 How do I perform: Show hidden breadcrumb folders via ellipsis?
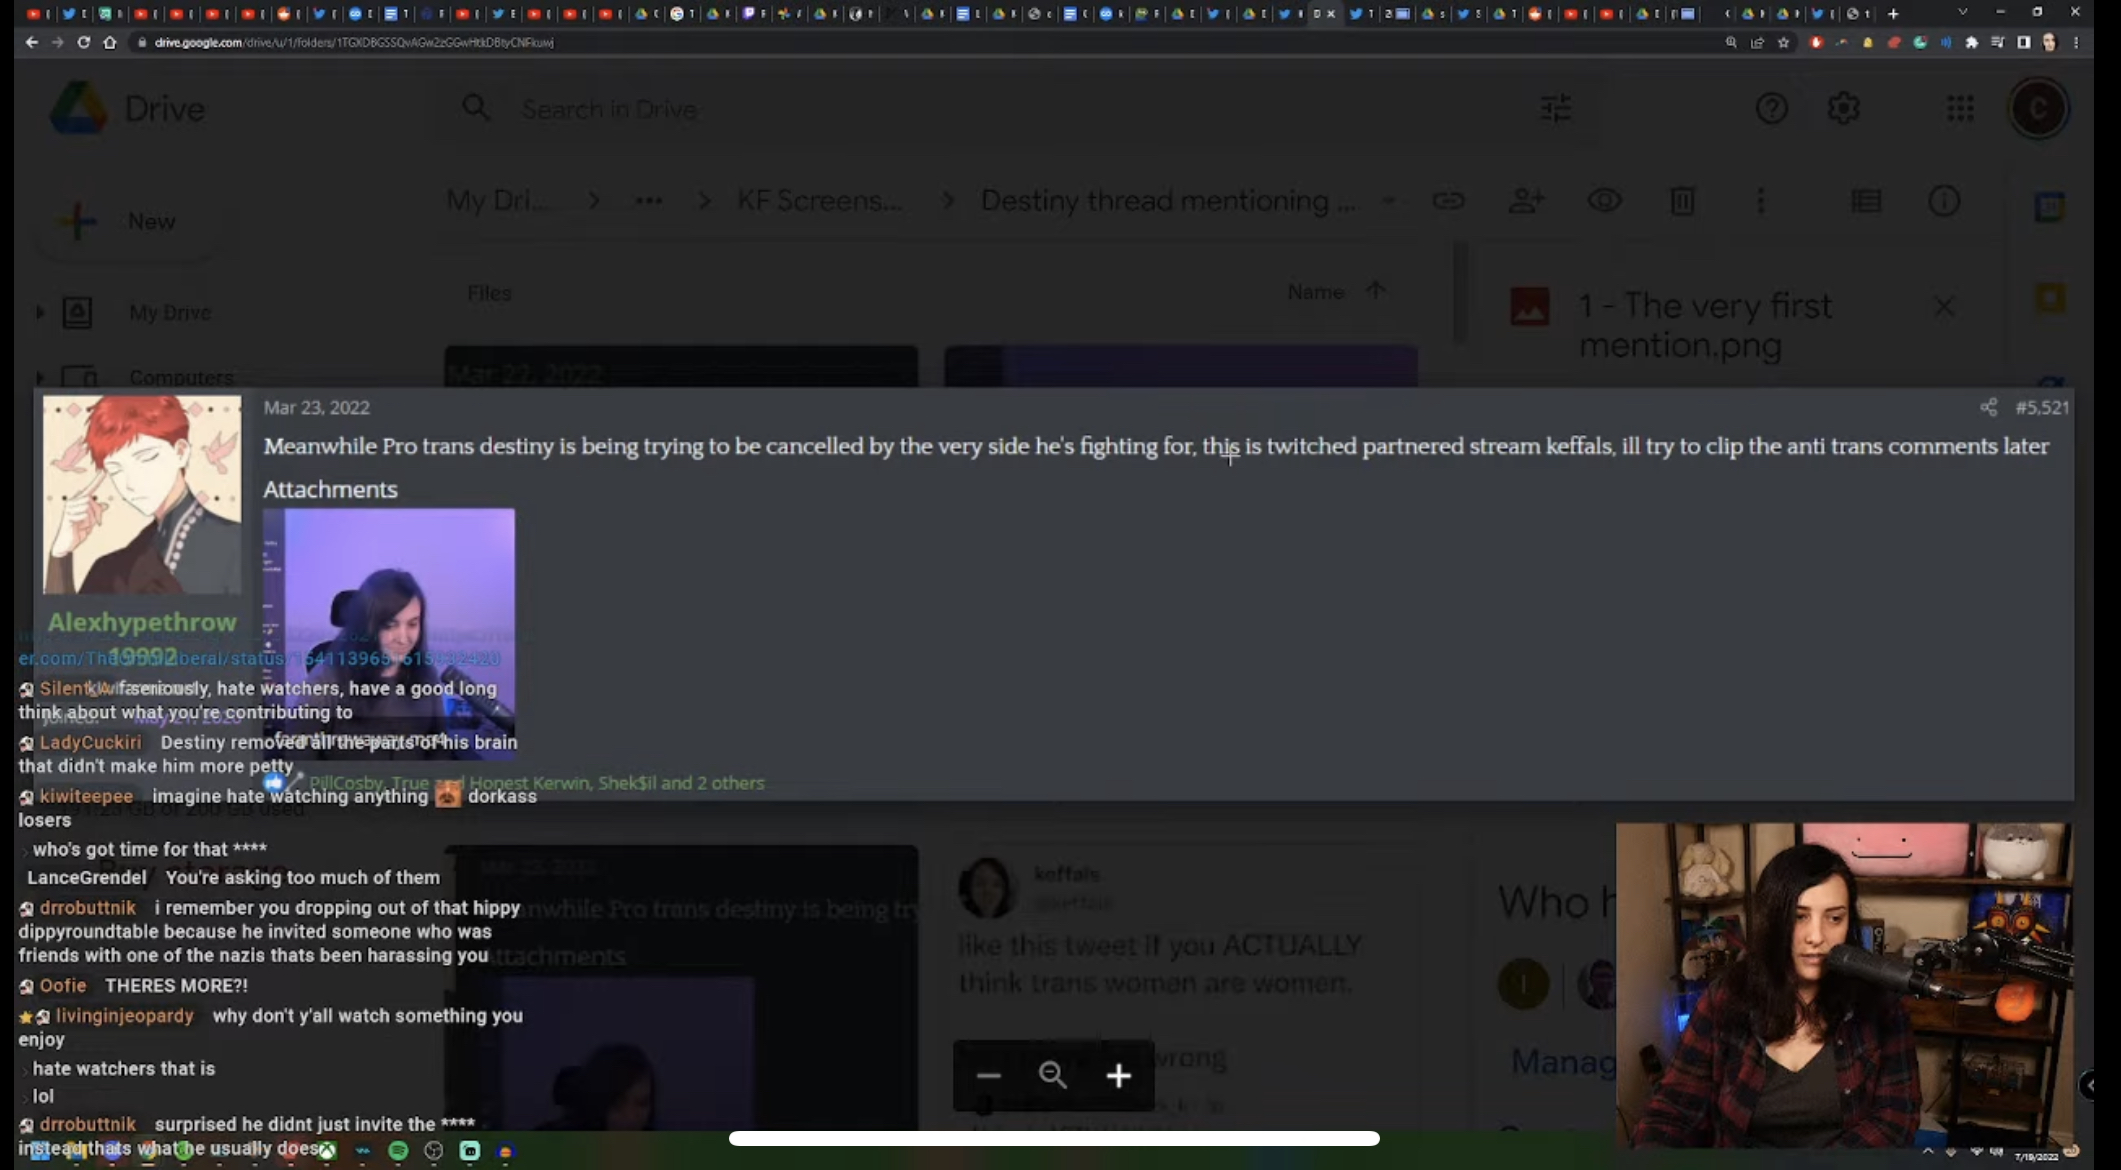(x=649, y=201)
